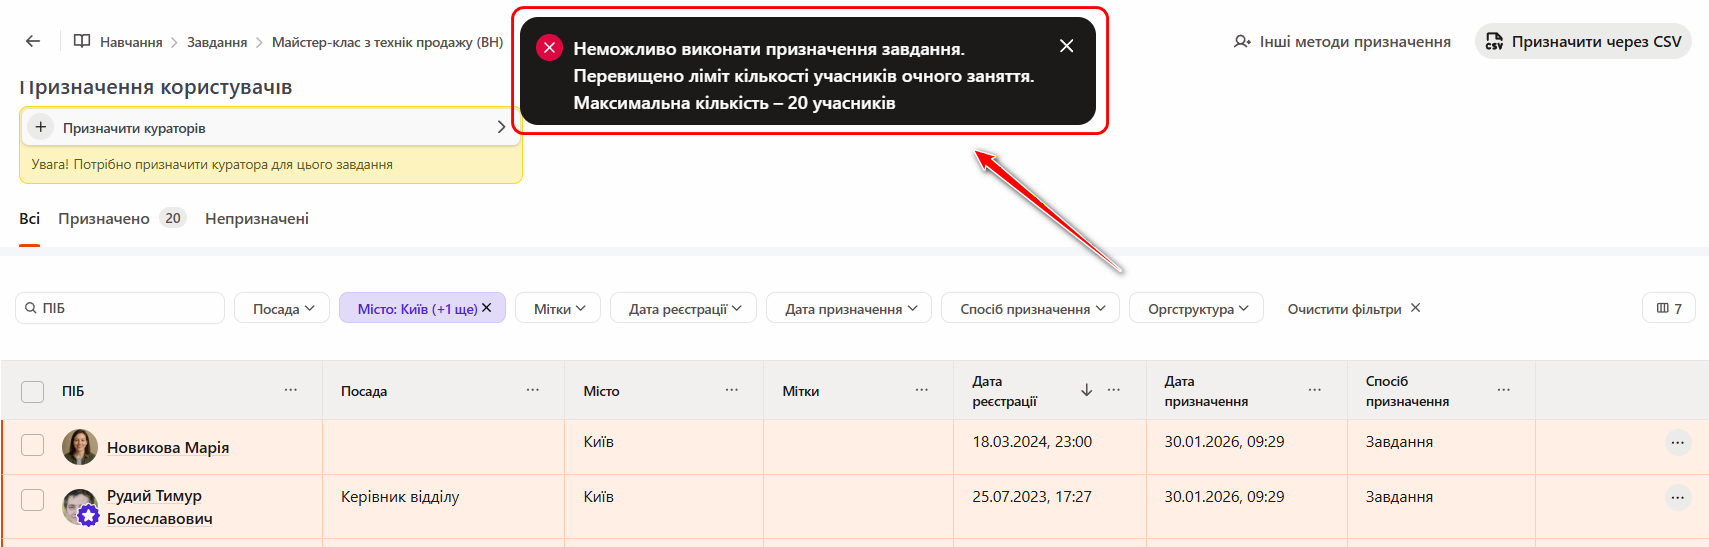Open the Мітки filter dropdown
Image resolution: width=1709 pixels, height=547 pixels.
tap(557, 308)
